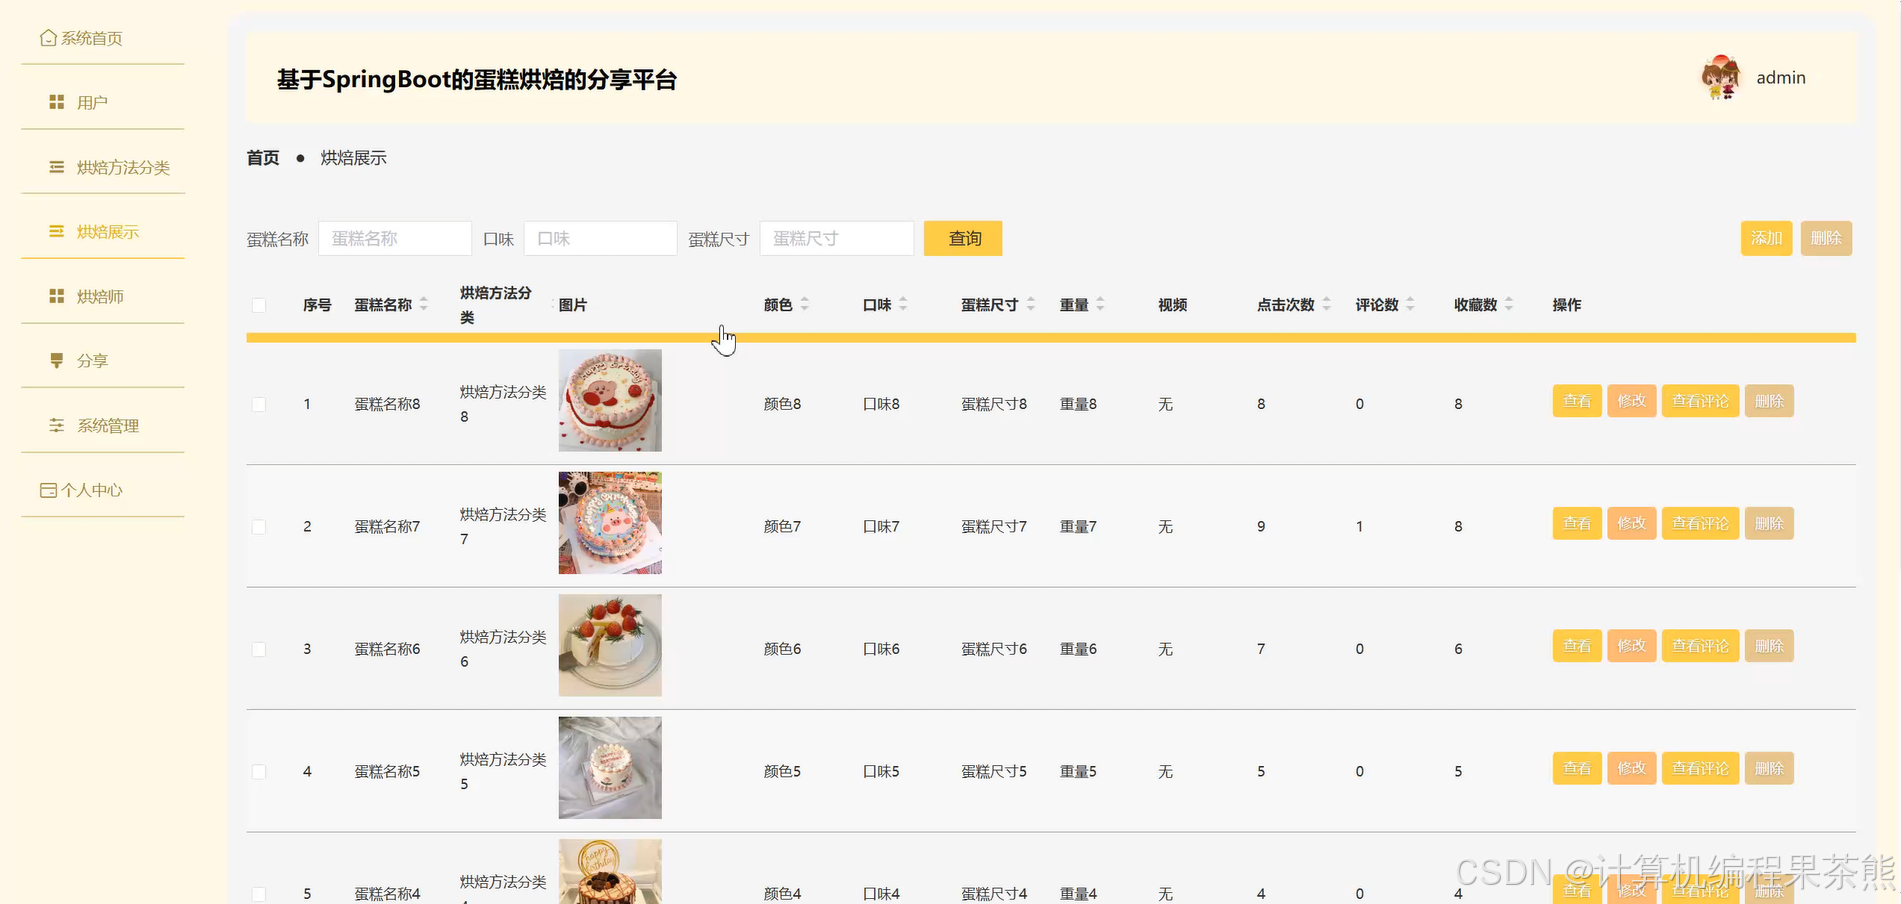Open cake thumbnail in 蛋糕名称5 row
This screenshot has width=1901, height=904.
click(x=610, y=768)
